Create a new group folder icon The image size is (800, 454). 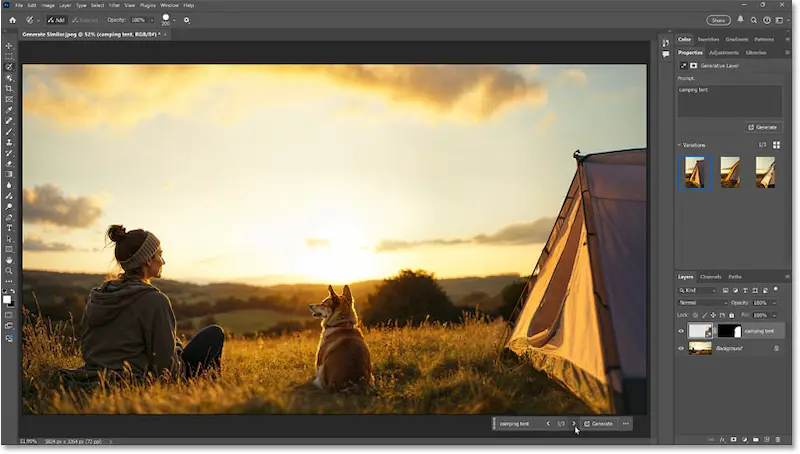click(756, 439)
